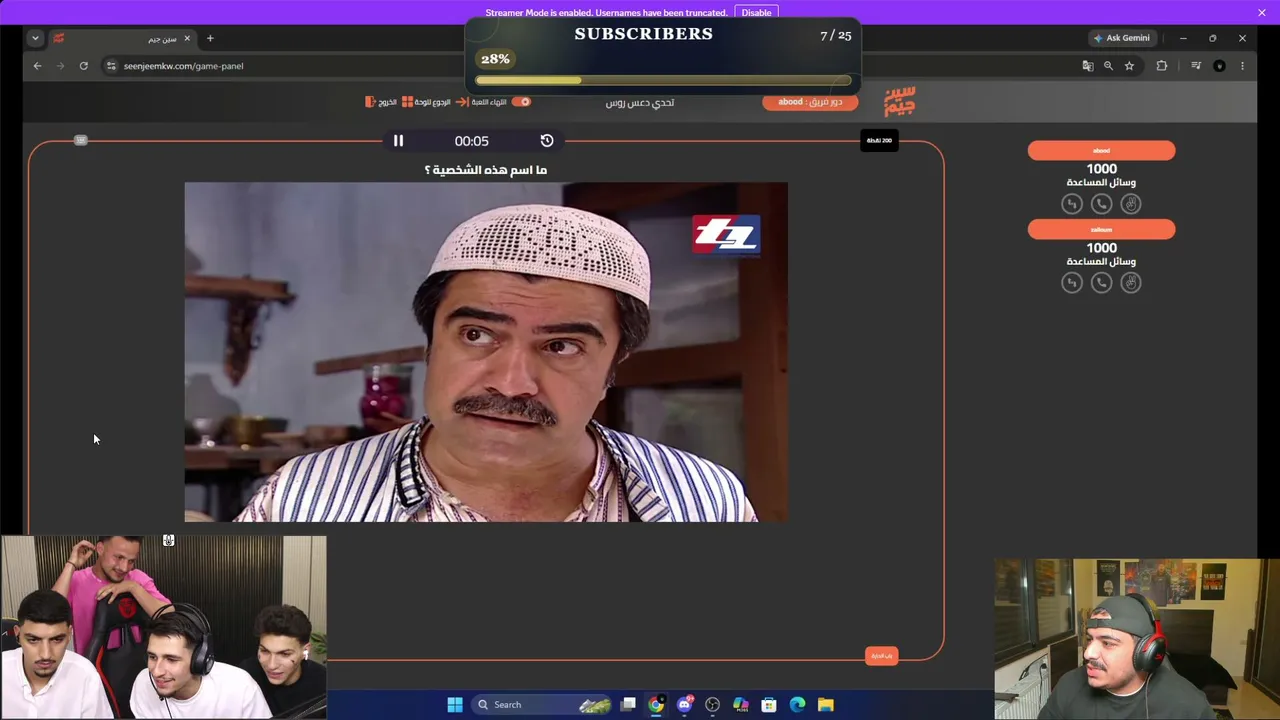This screenshot has height=720, width=1280.
Task: Open File Explorer from the taskbar
Action: coord(826,705)
